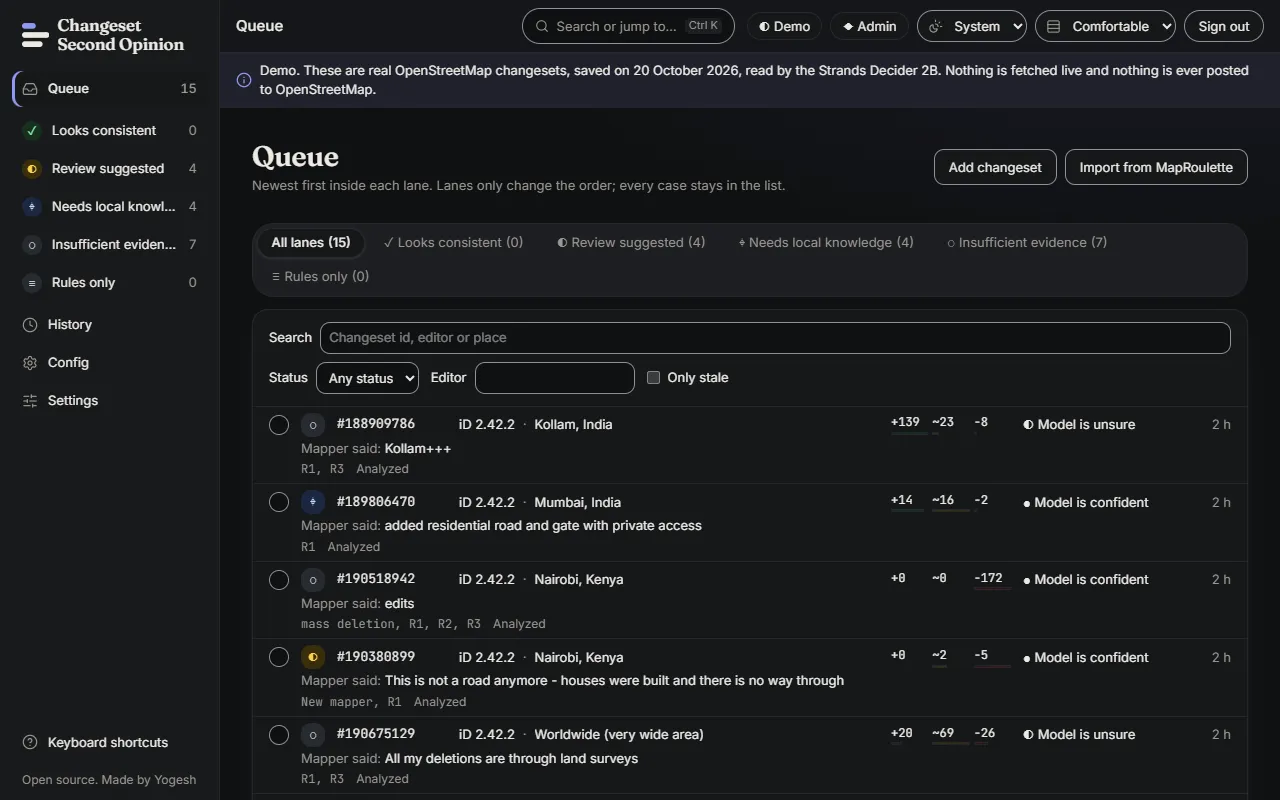Open the System theme dropdown

click(x=972, y=27)
